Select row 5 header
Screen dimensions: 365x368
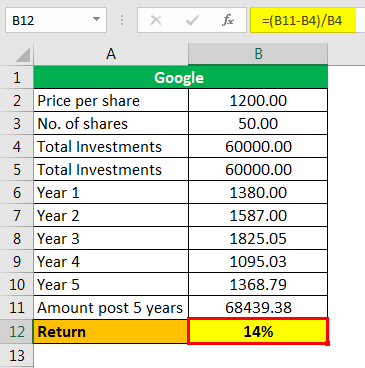[17, 169]
